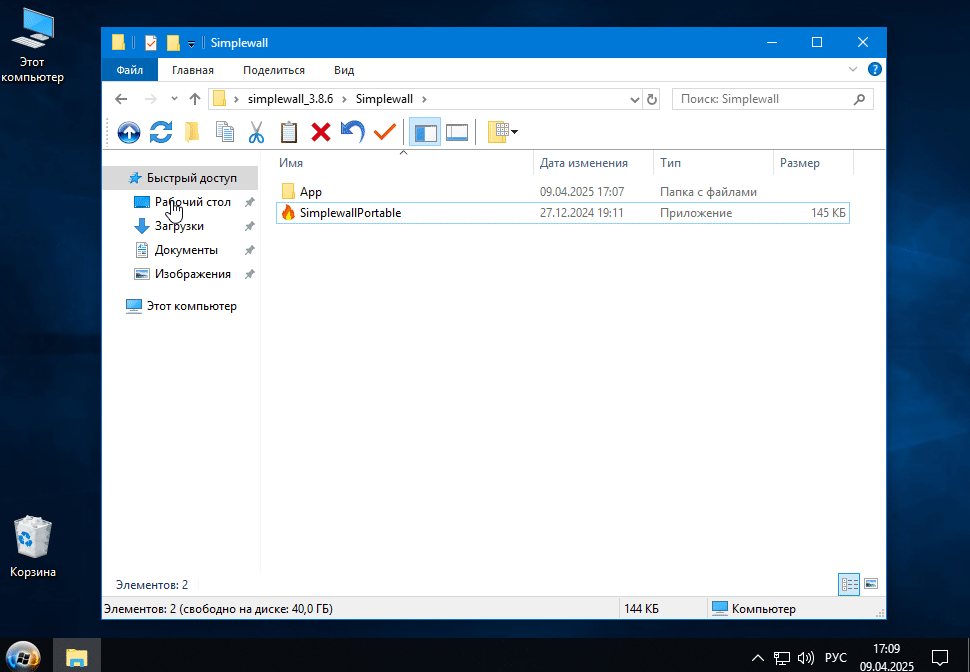Click the blue Undo arrow icon
Viewport: 970px width, 672px height.
pyautogui.click(x=353, y=132)
